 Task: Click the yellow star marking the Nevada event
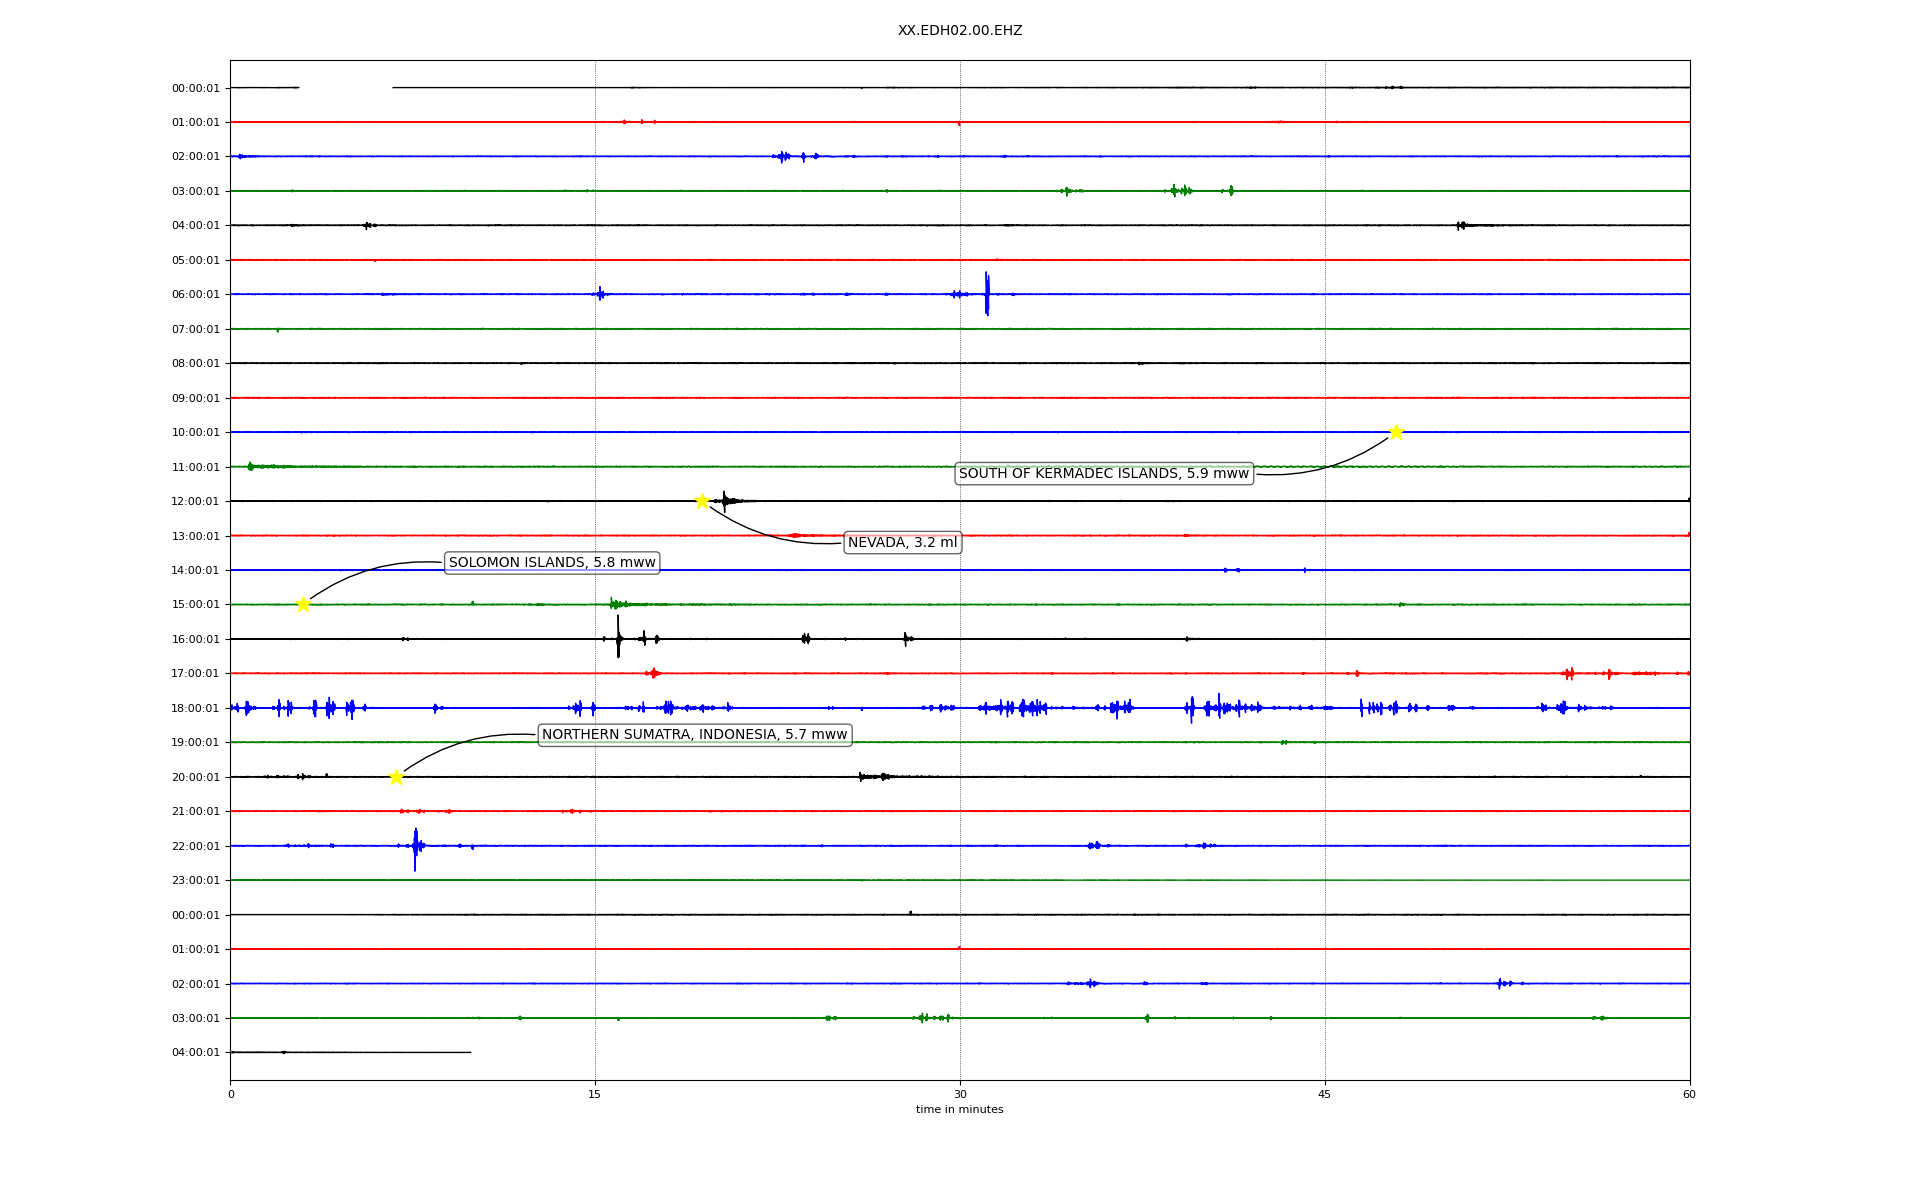(x=702, y=501)
